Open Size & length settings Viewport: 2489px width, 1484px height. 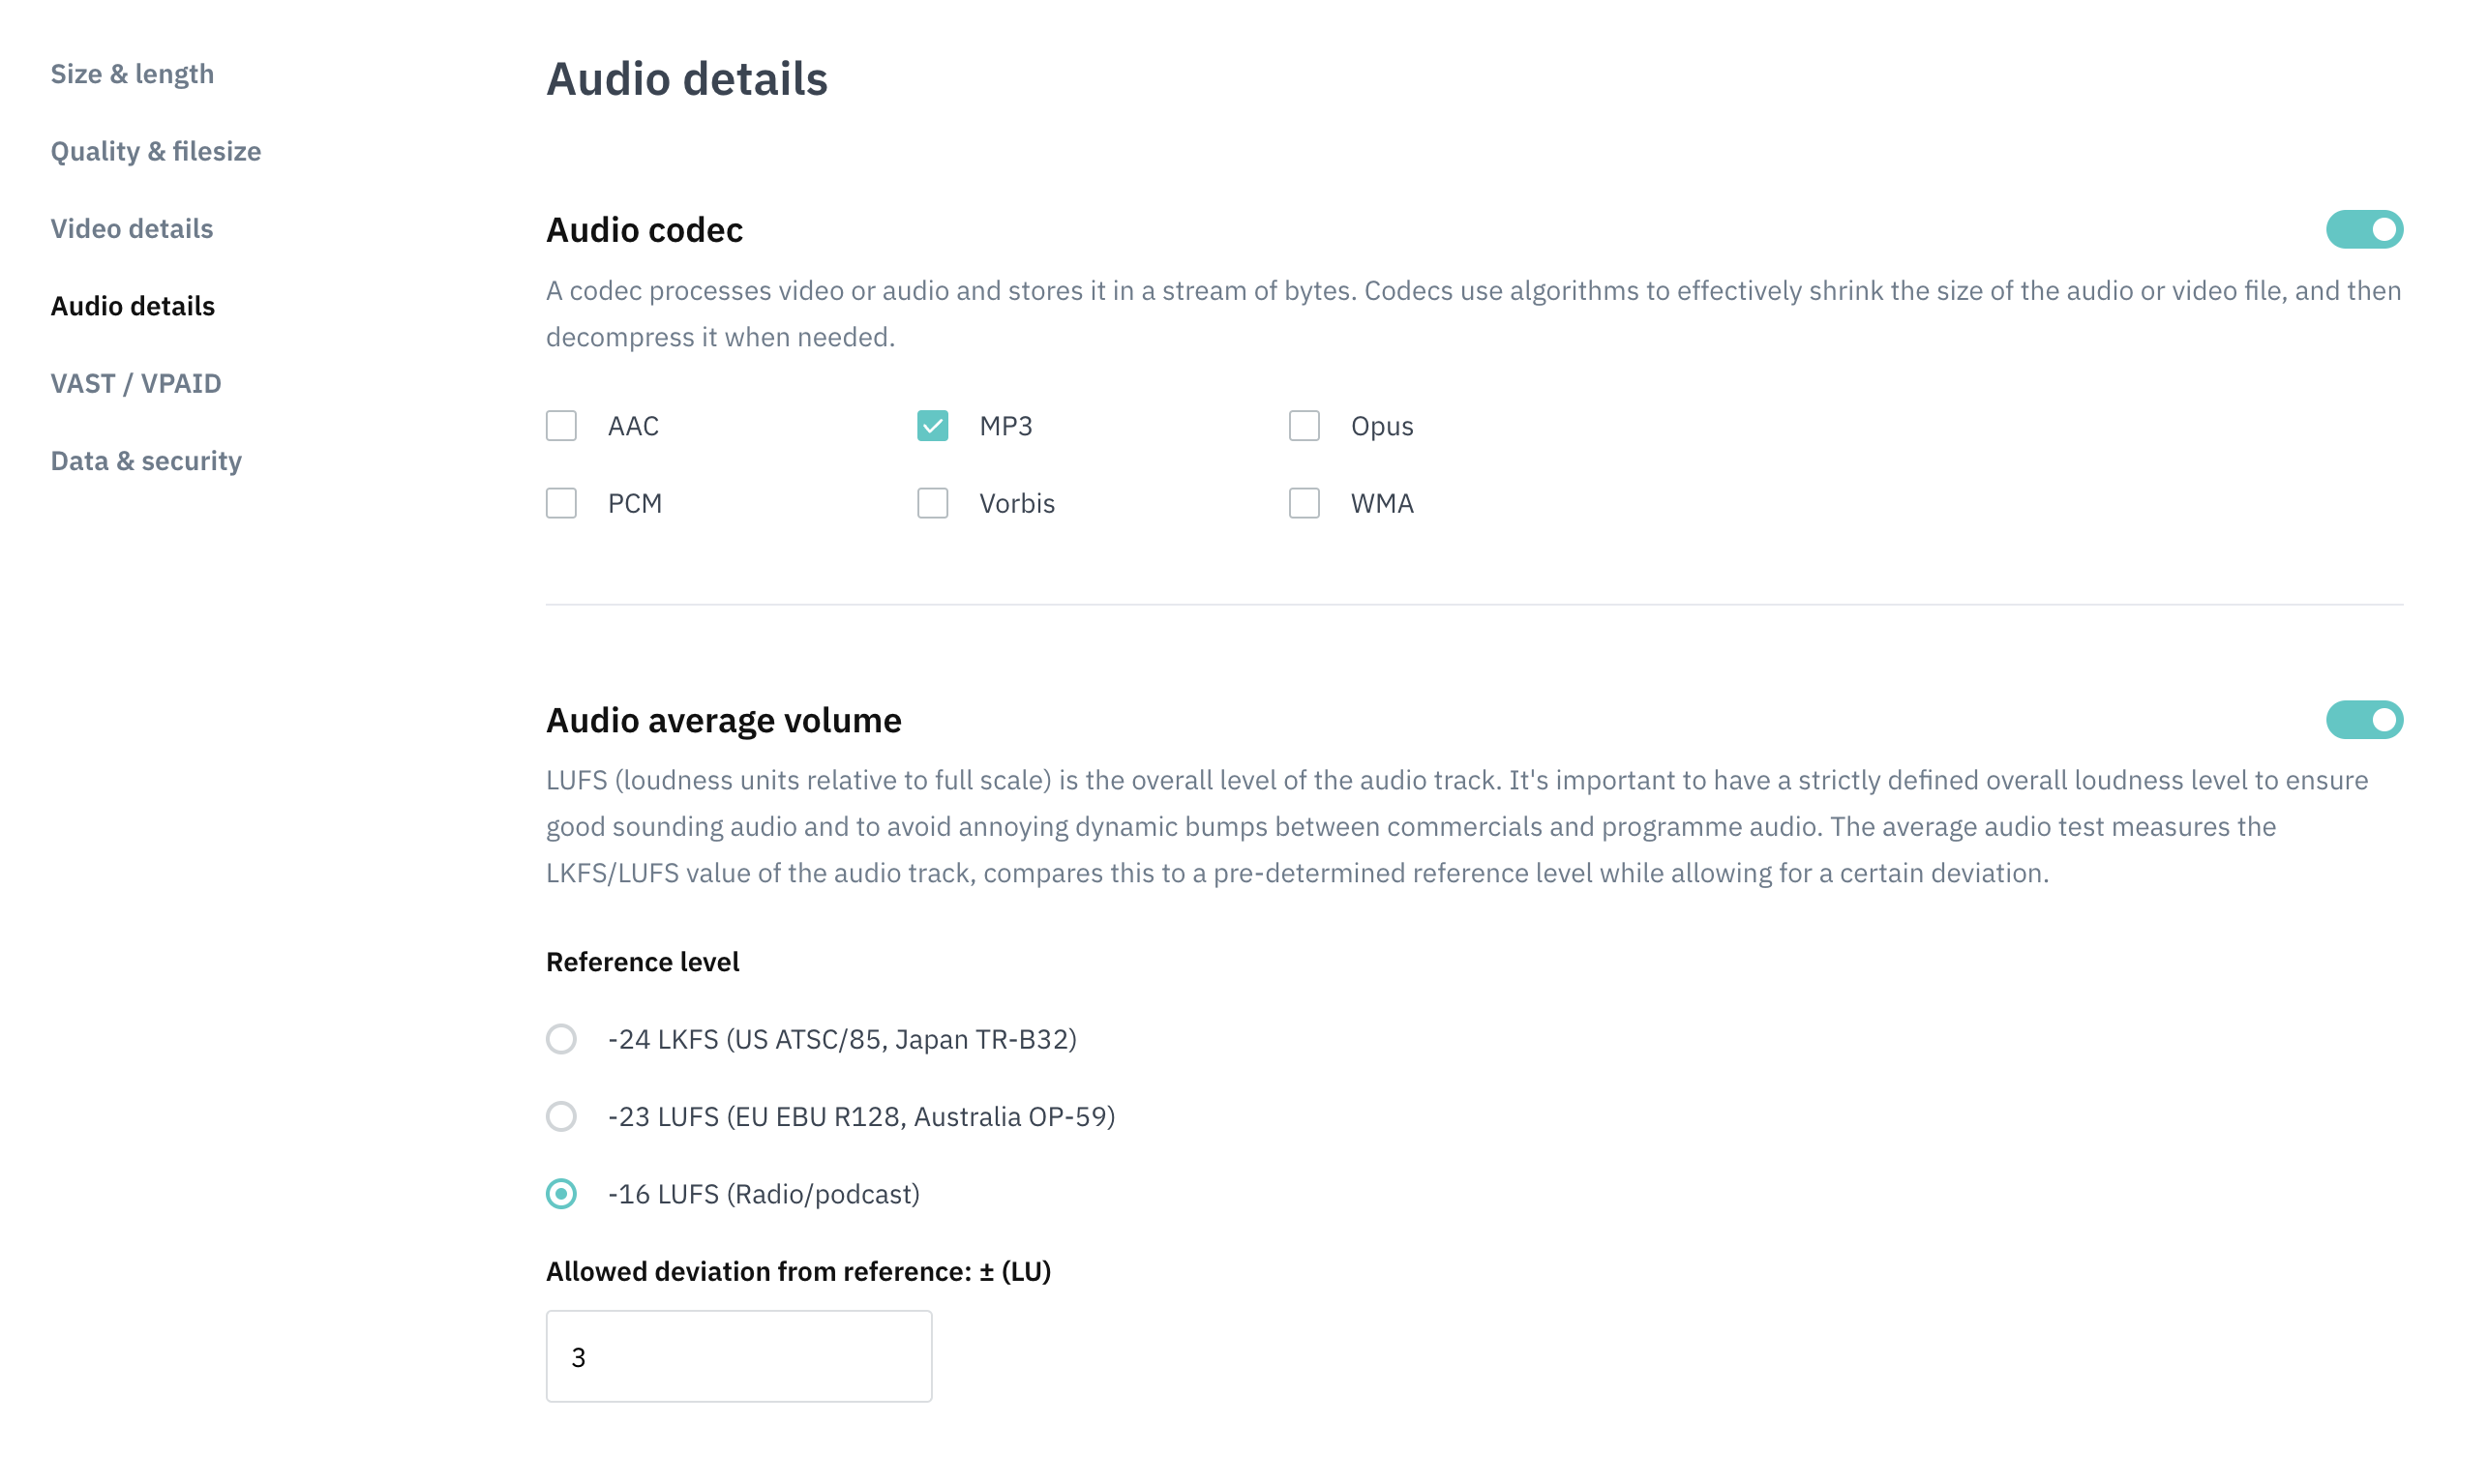click(x=132, y=73)
